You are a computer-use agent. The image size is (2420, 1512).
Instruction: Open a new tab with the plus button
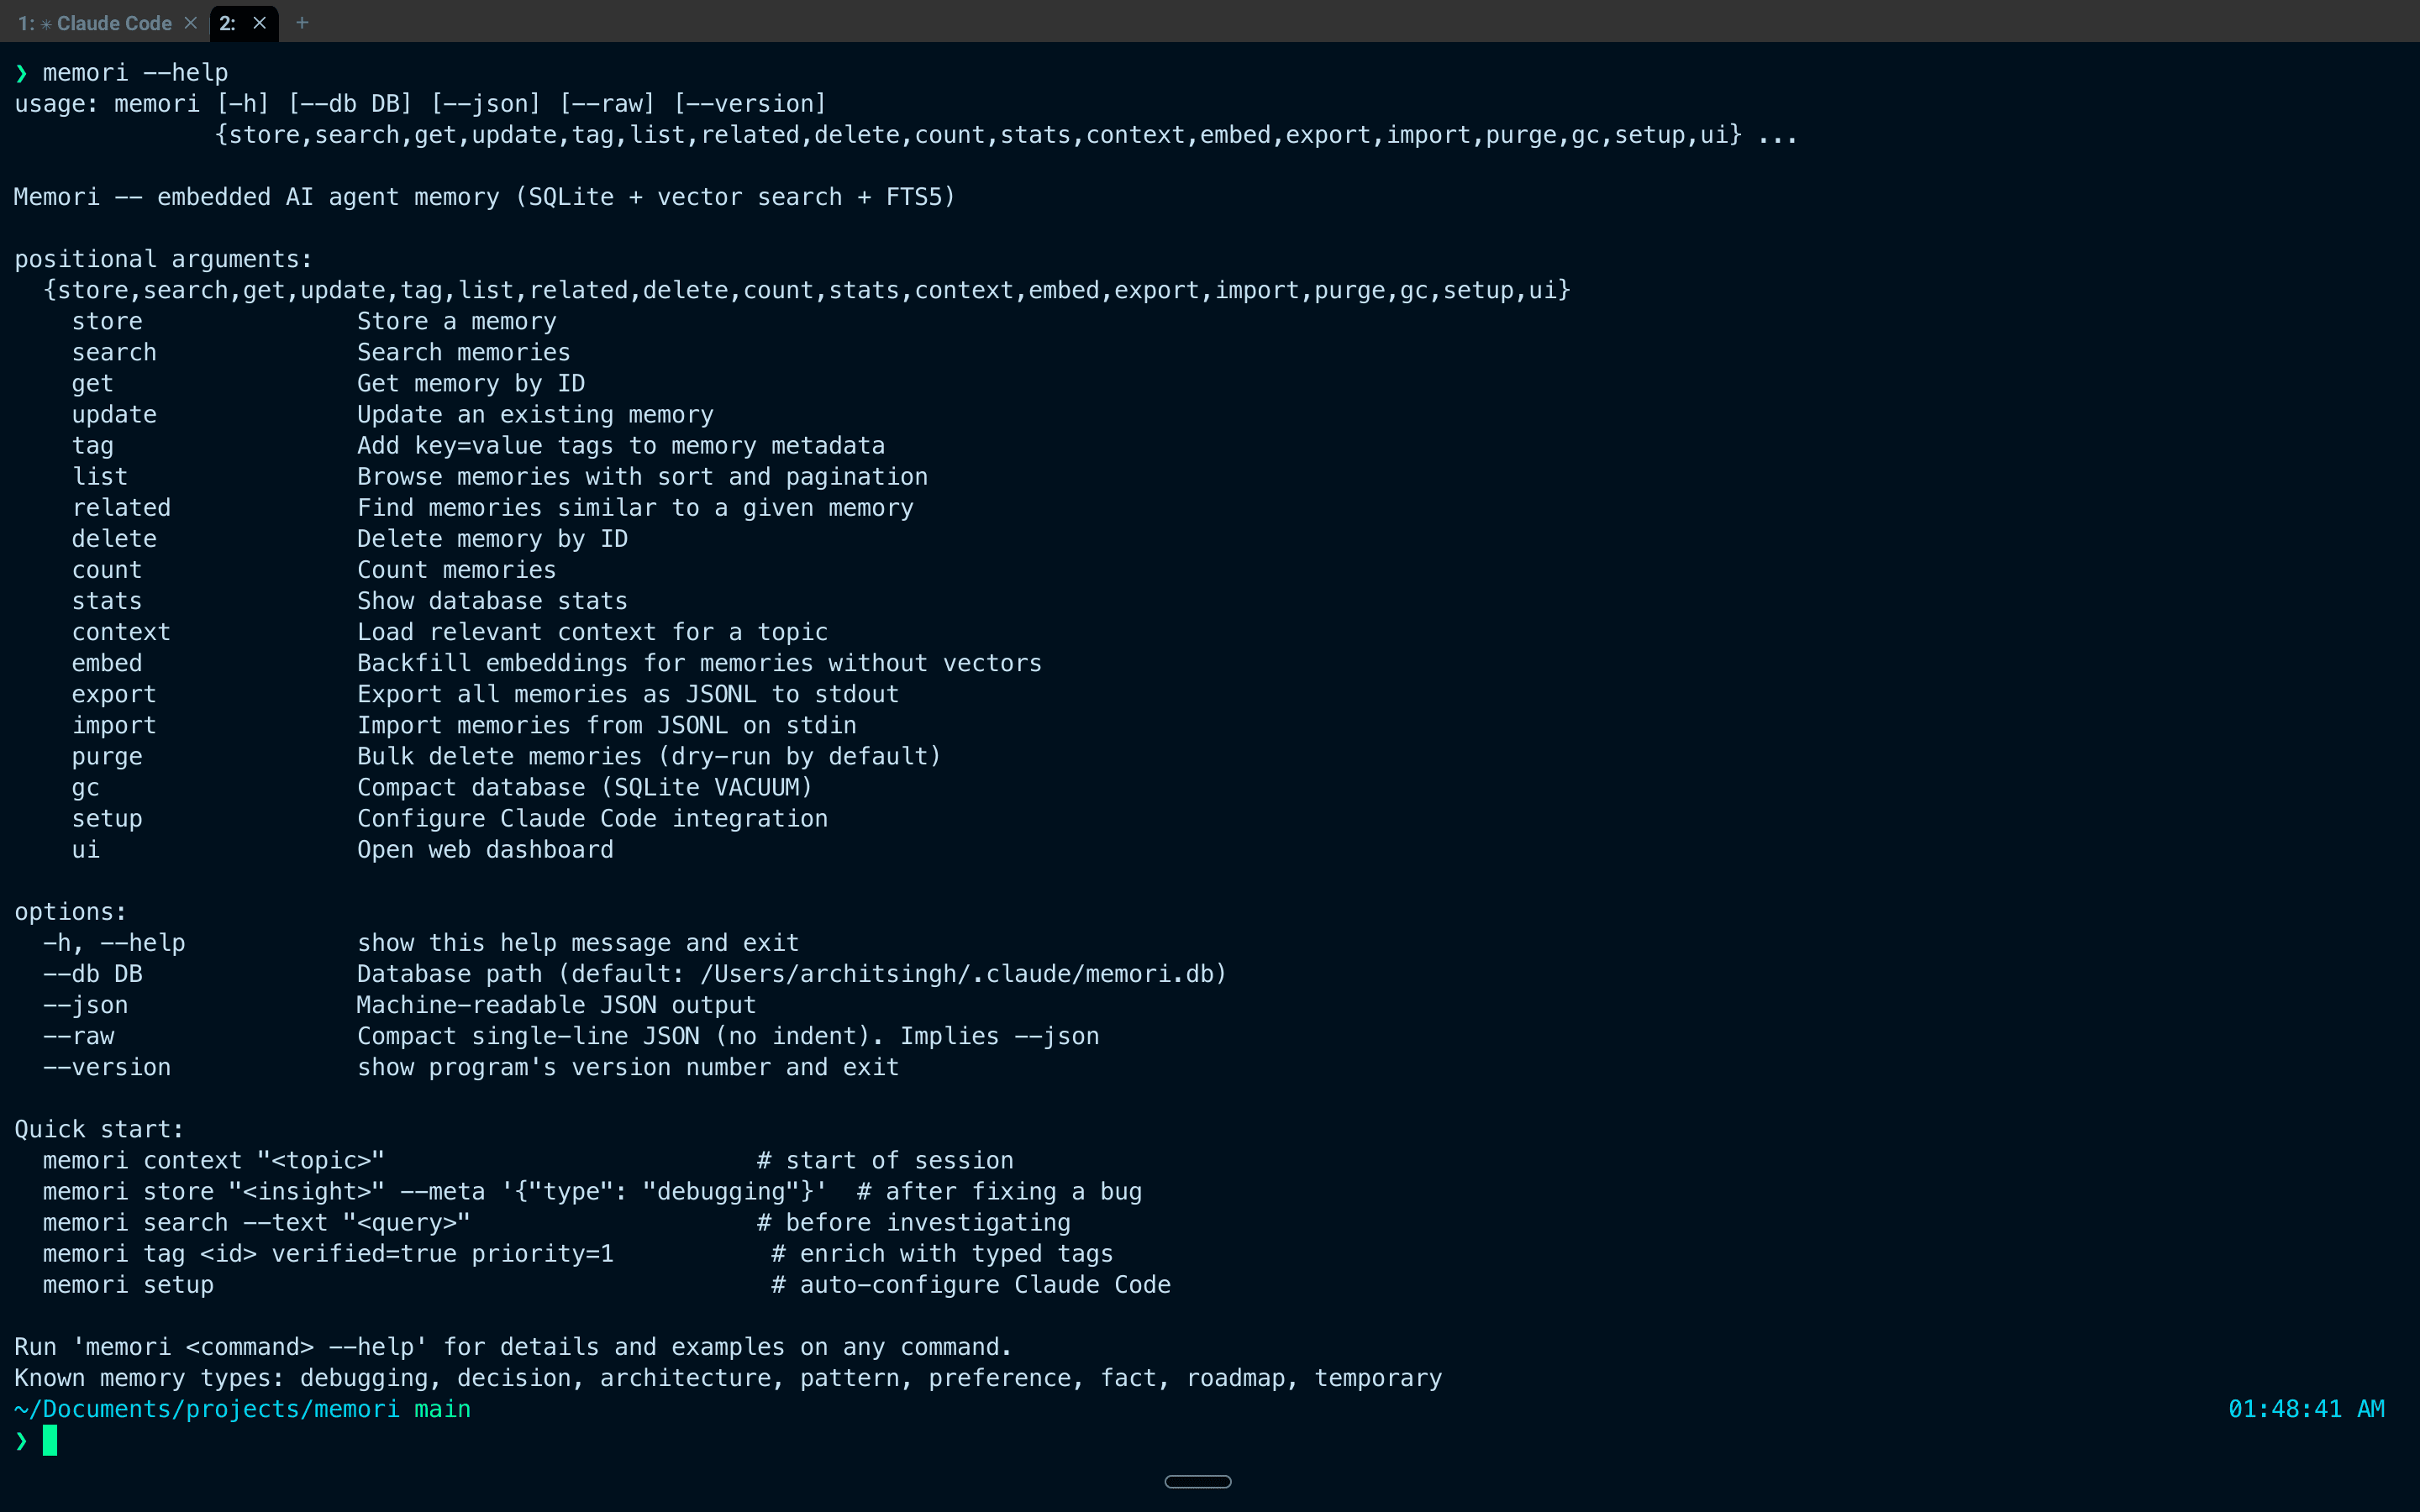302,22
